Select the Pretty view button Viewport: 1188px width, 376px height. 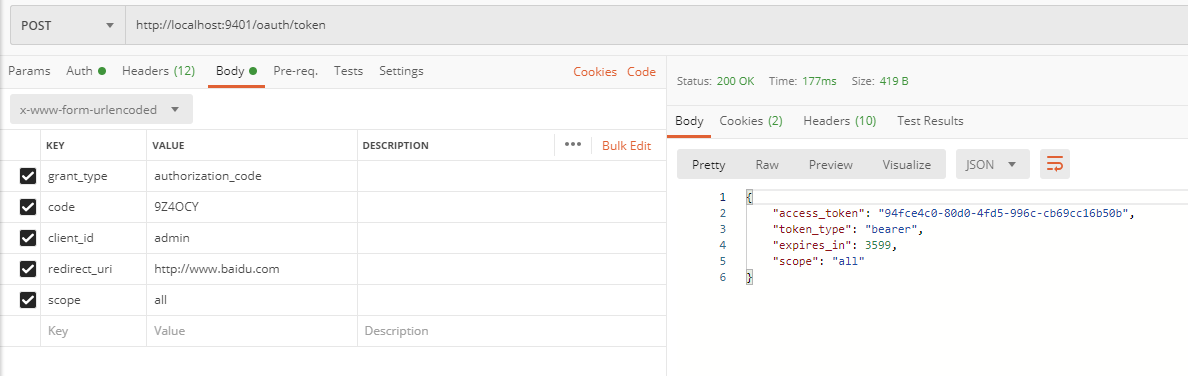tap(708, 164)
